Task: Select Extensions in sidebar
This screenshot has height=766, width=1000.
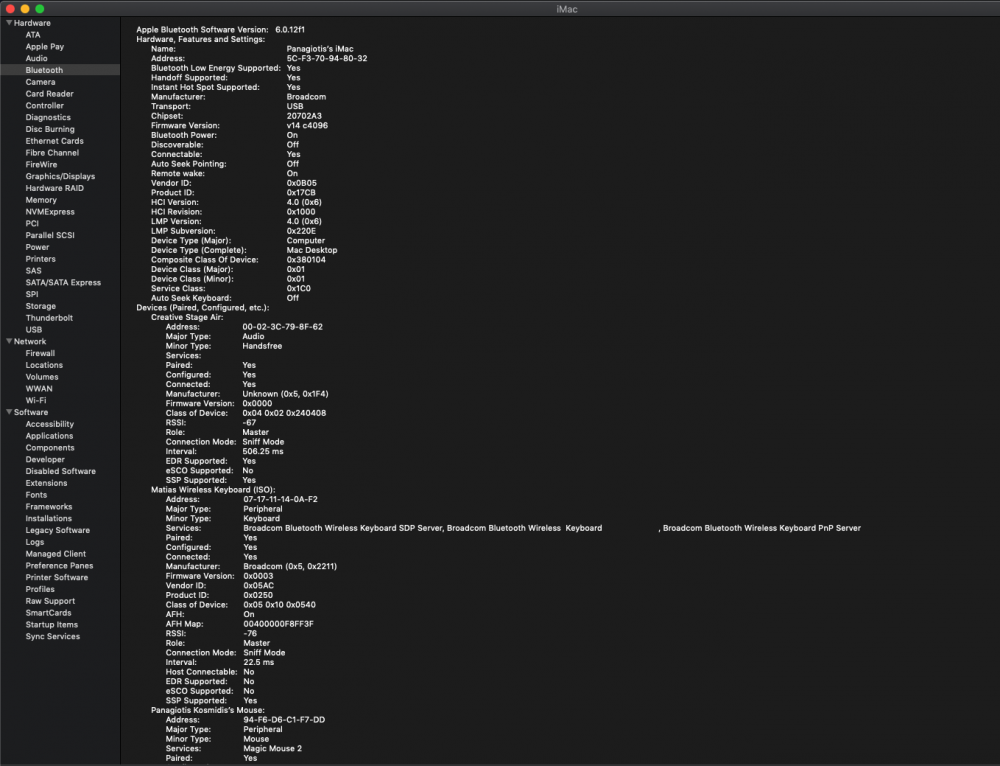Action: (x=46, y=483)
